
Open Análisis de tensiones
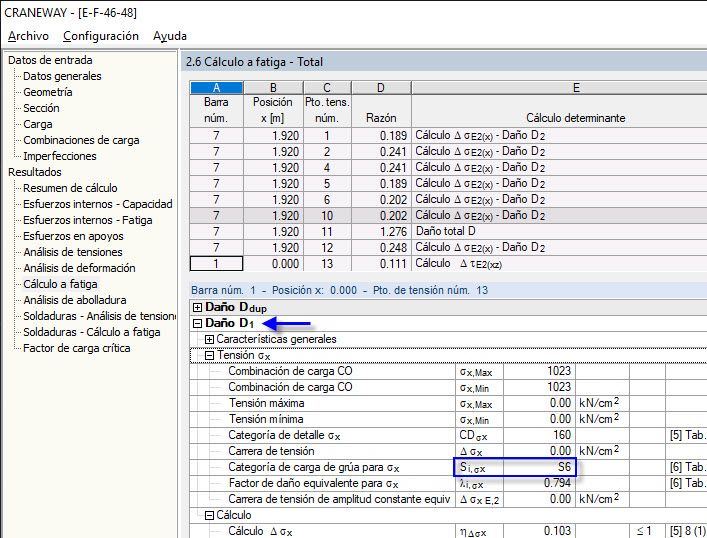(73, 252)
